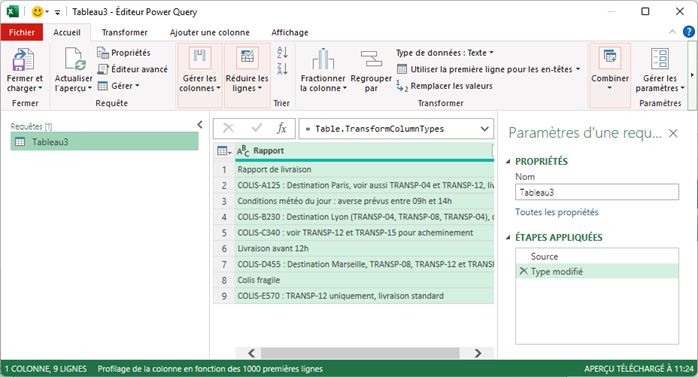Click the horizontal scrollbar left arrow

click(x=252, y=353)
